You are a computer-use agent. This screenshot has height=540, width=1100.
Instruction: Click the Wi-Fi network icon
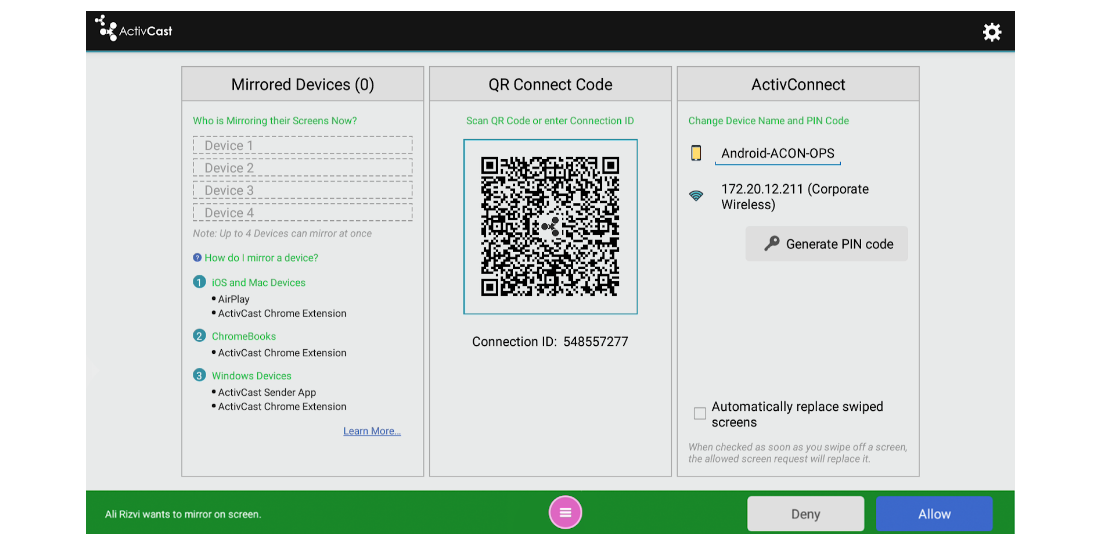(x=696, y=196)
